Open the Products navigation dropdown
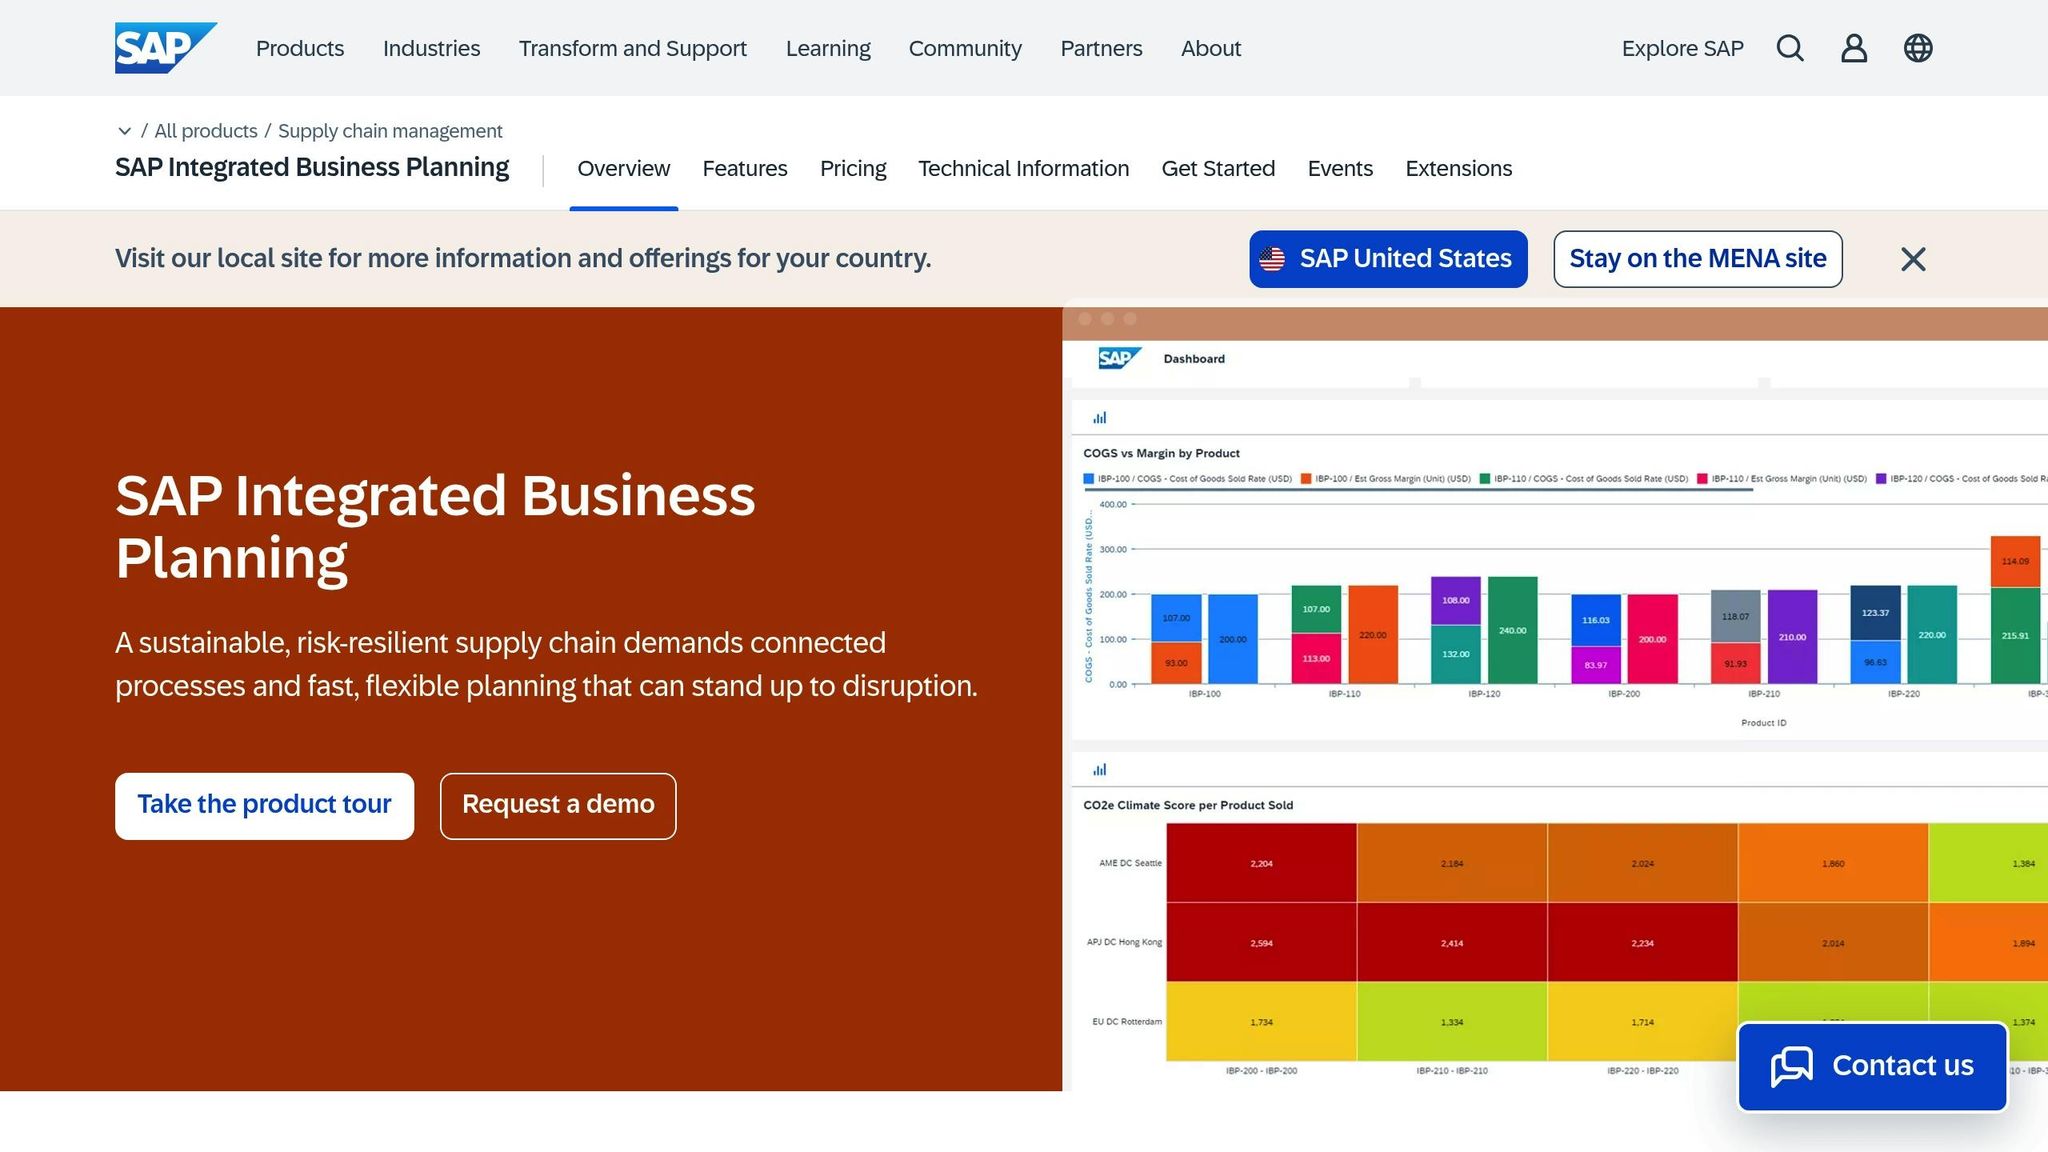The width and height of the screenshot is (2048, 1152). (299, 48)
